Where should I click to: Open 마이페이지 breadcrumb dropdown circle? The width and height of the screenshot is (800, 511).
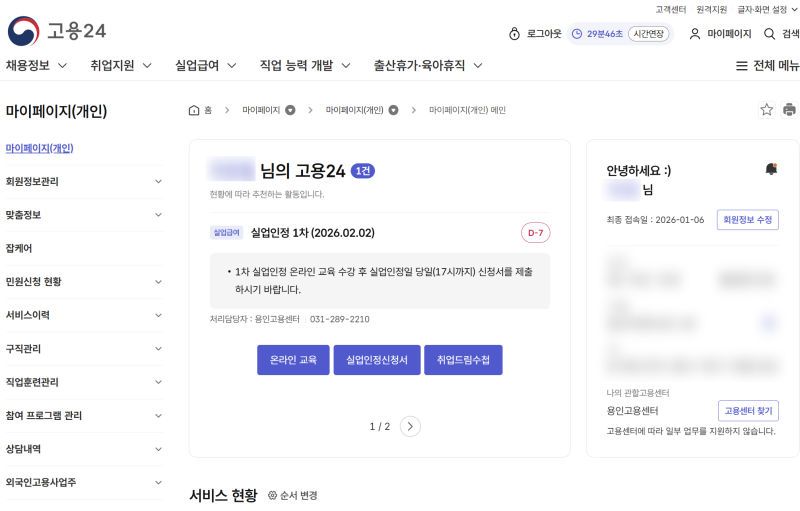pyautogui.click(x=290, y=110)
